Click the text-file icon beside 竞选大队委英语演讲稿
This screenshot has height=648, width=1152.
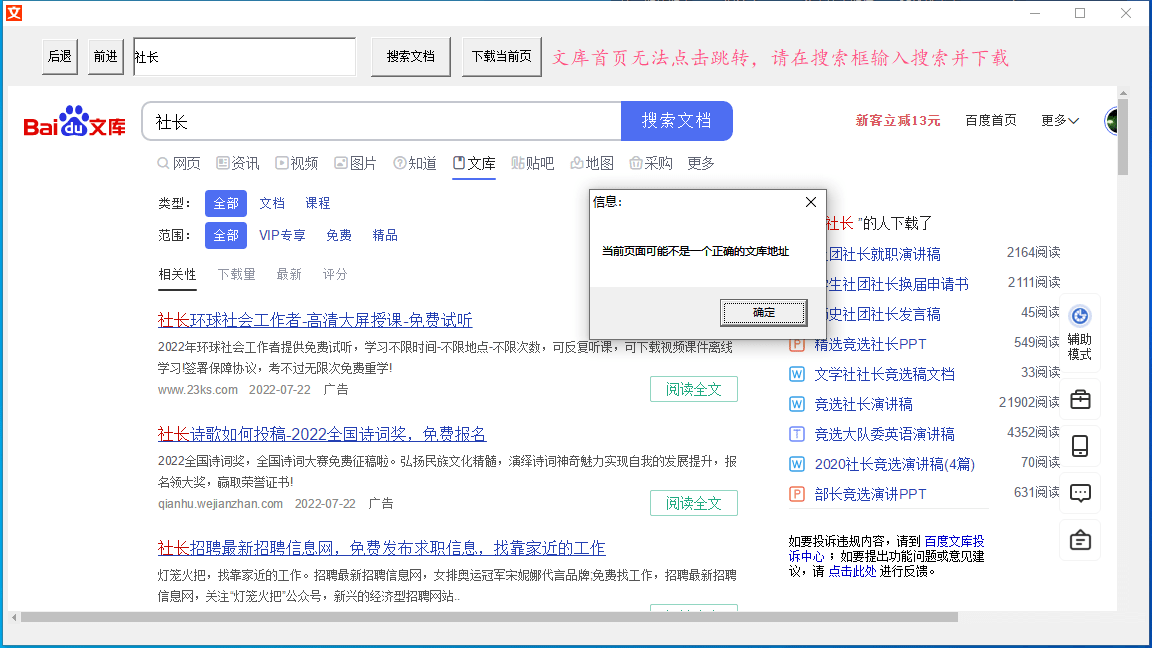click(796, 435)
